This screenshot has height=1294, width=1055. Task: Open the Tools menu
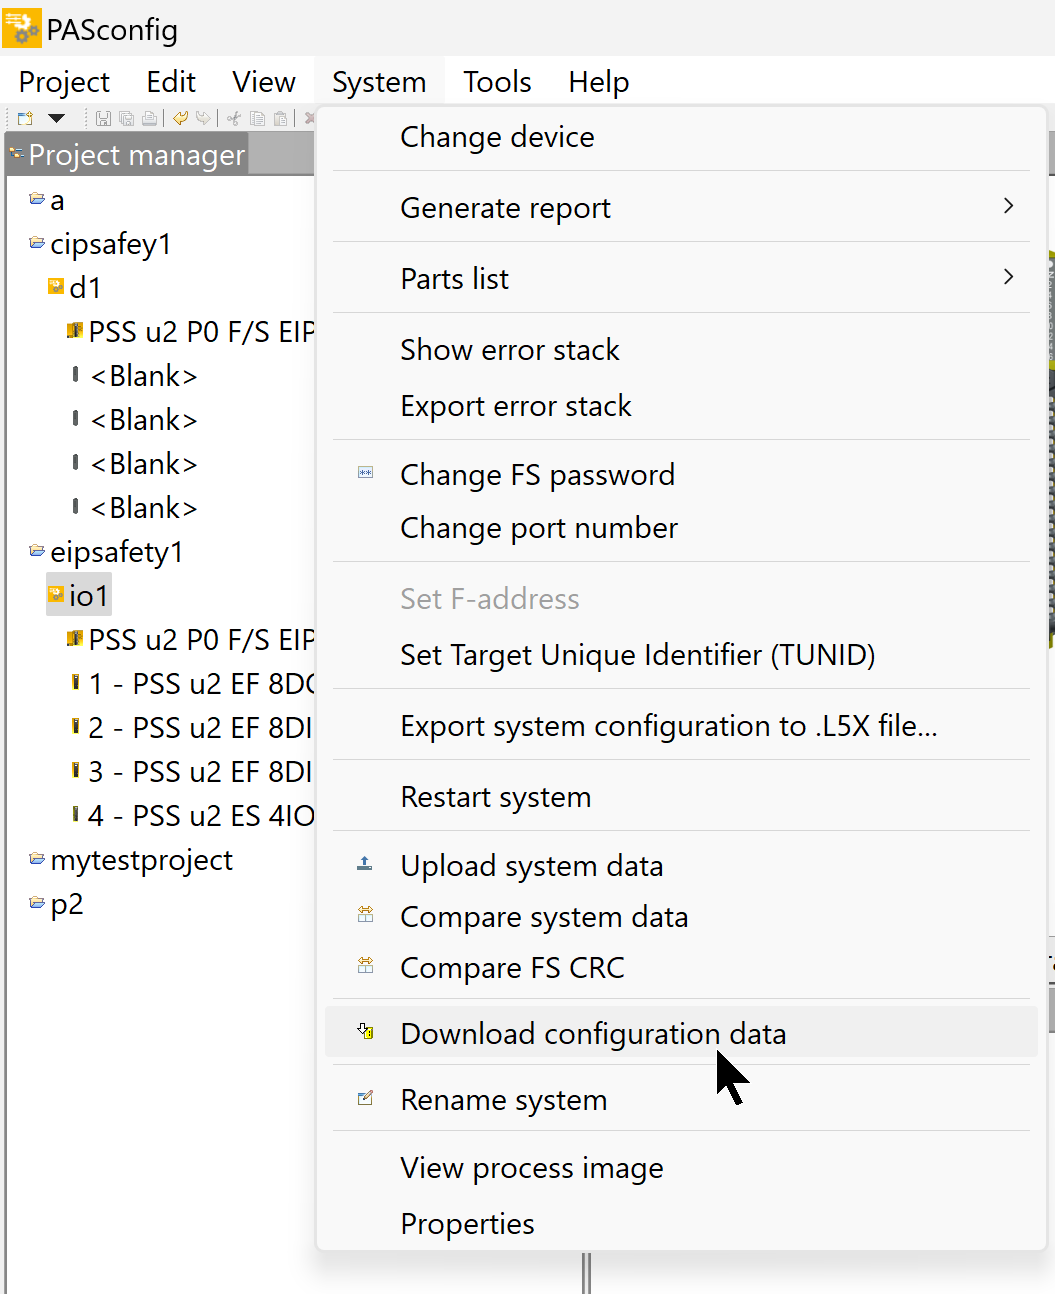coord(497,82)
